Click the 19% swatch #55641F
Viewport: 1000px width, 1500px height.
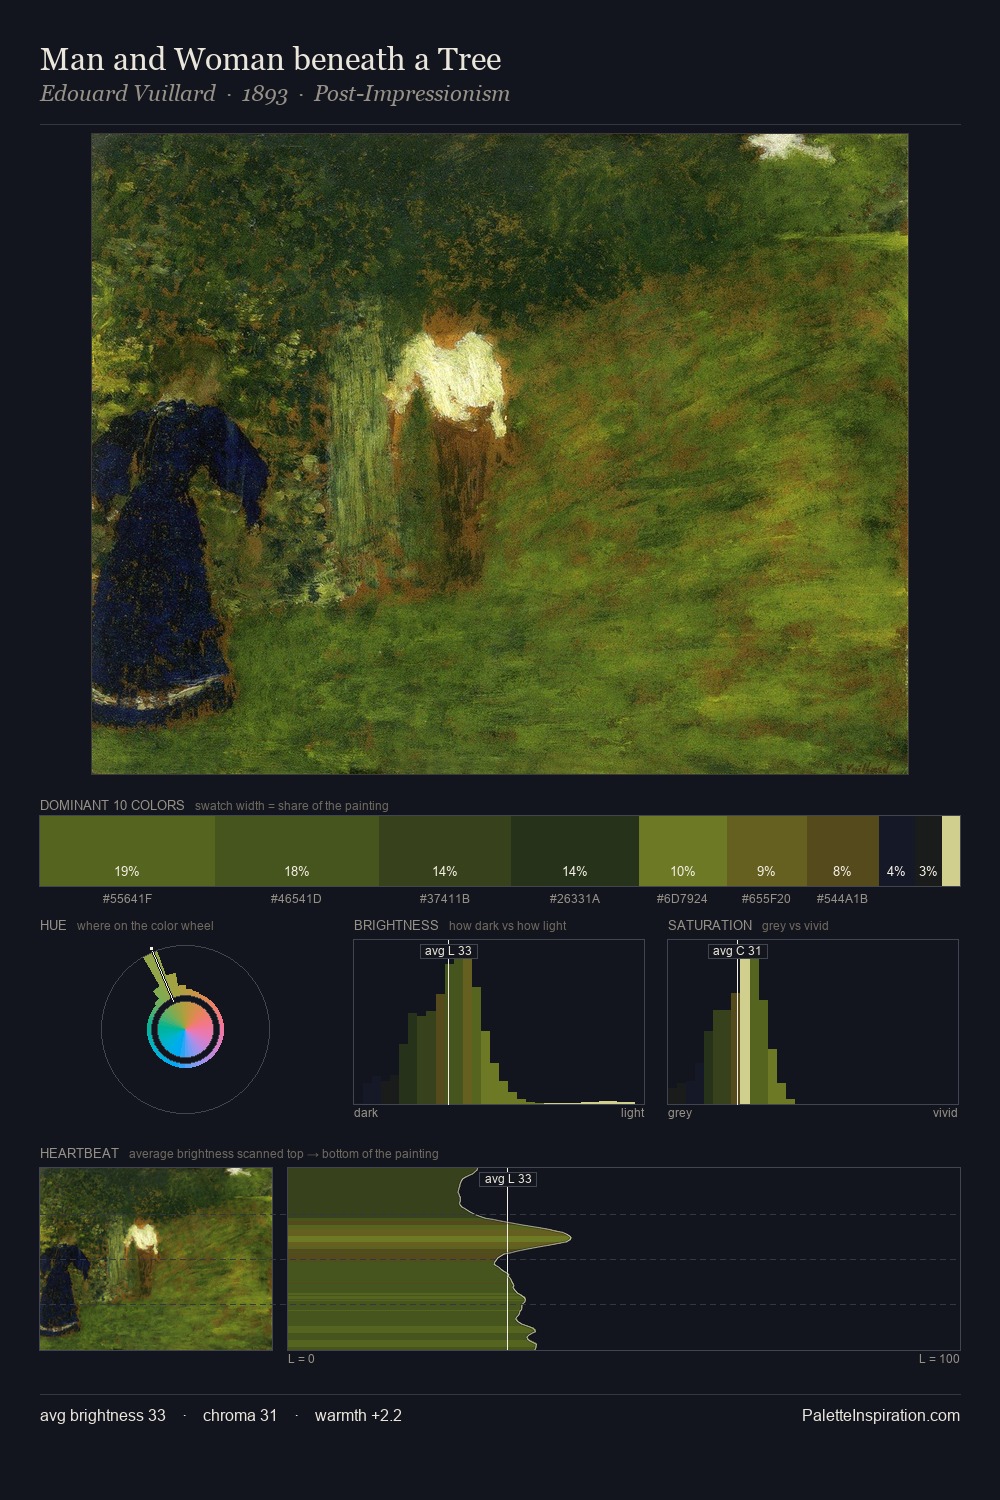coord(127,851)
